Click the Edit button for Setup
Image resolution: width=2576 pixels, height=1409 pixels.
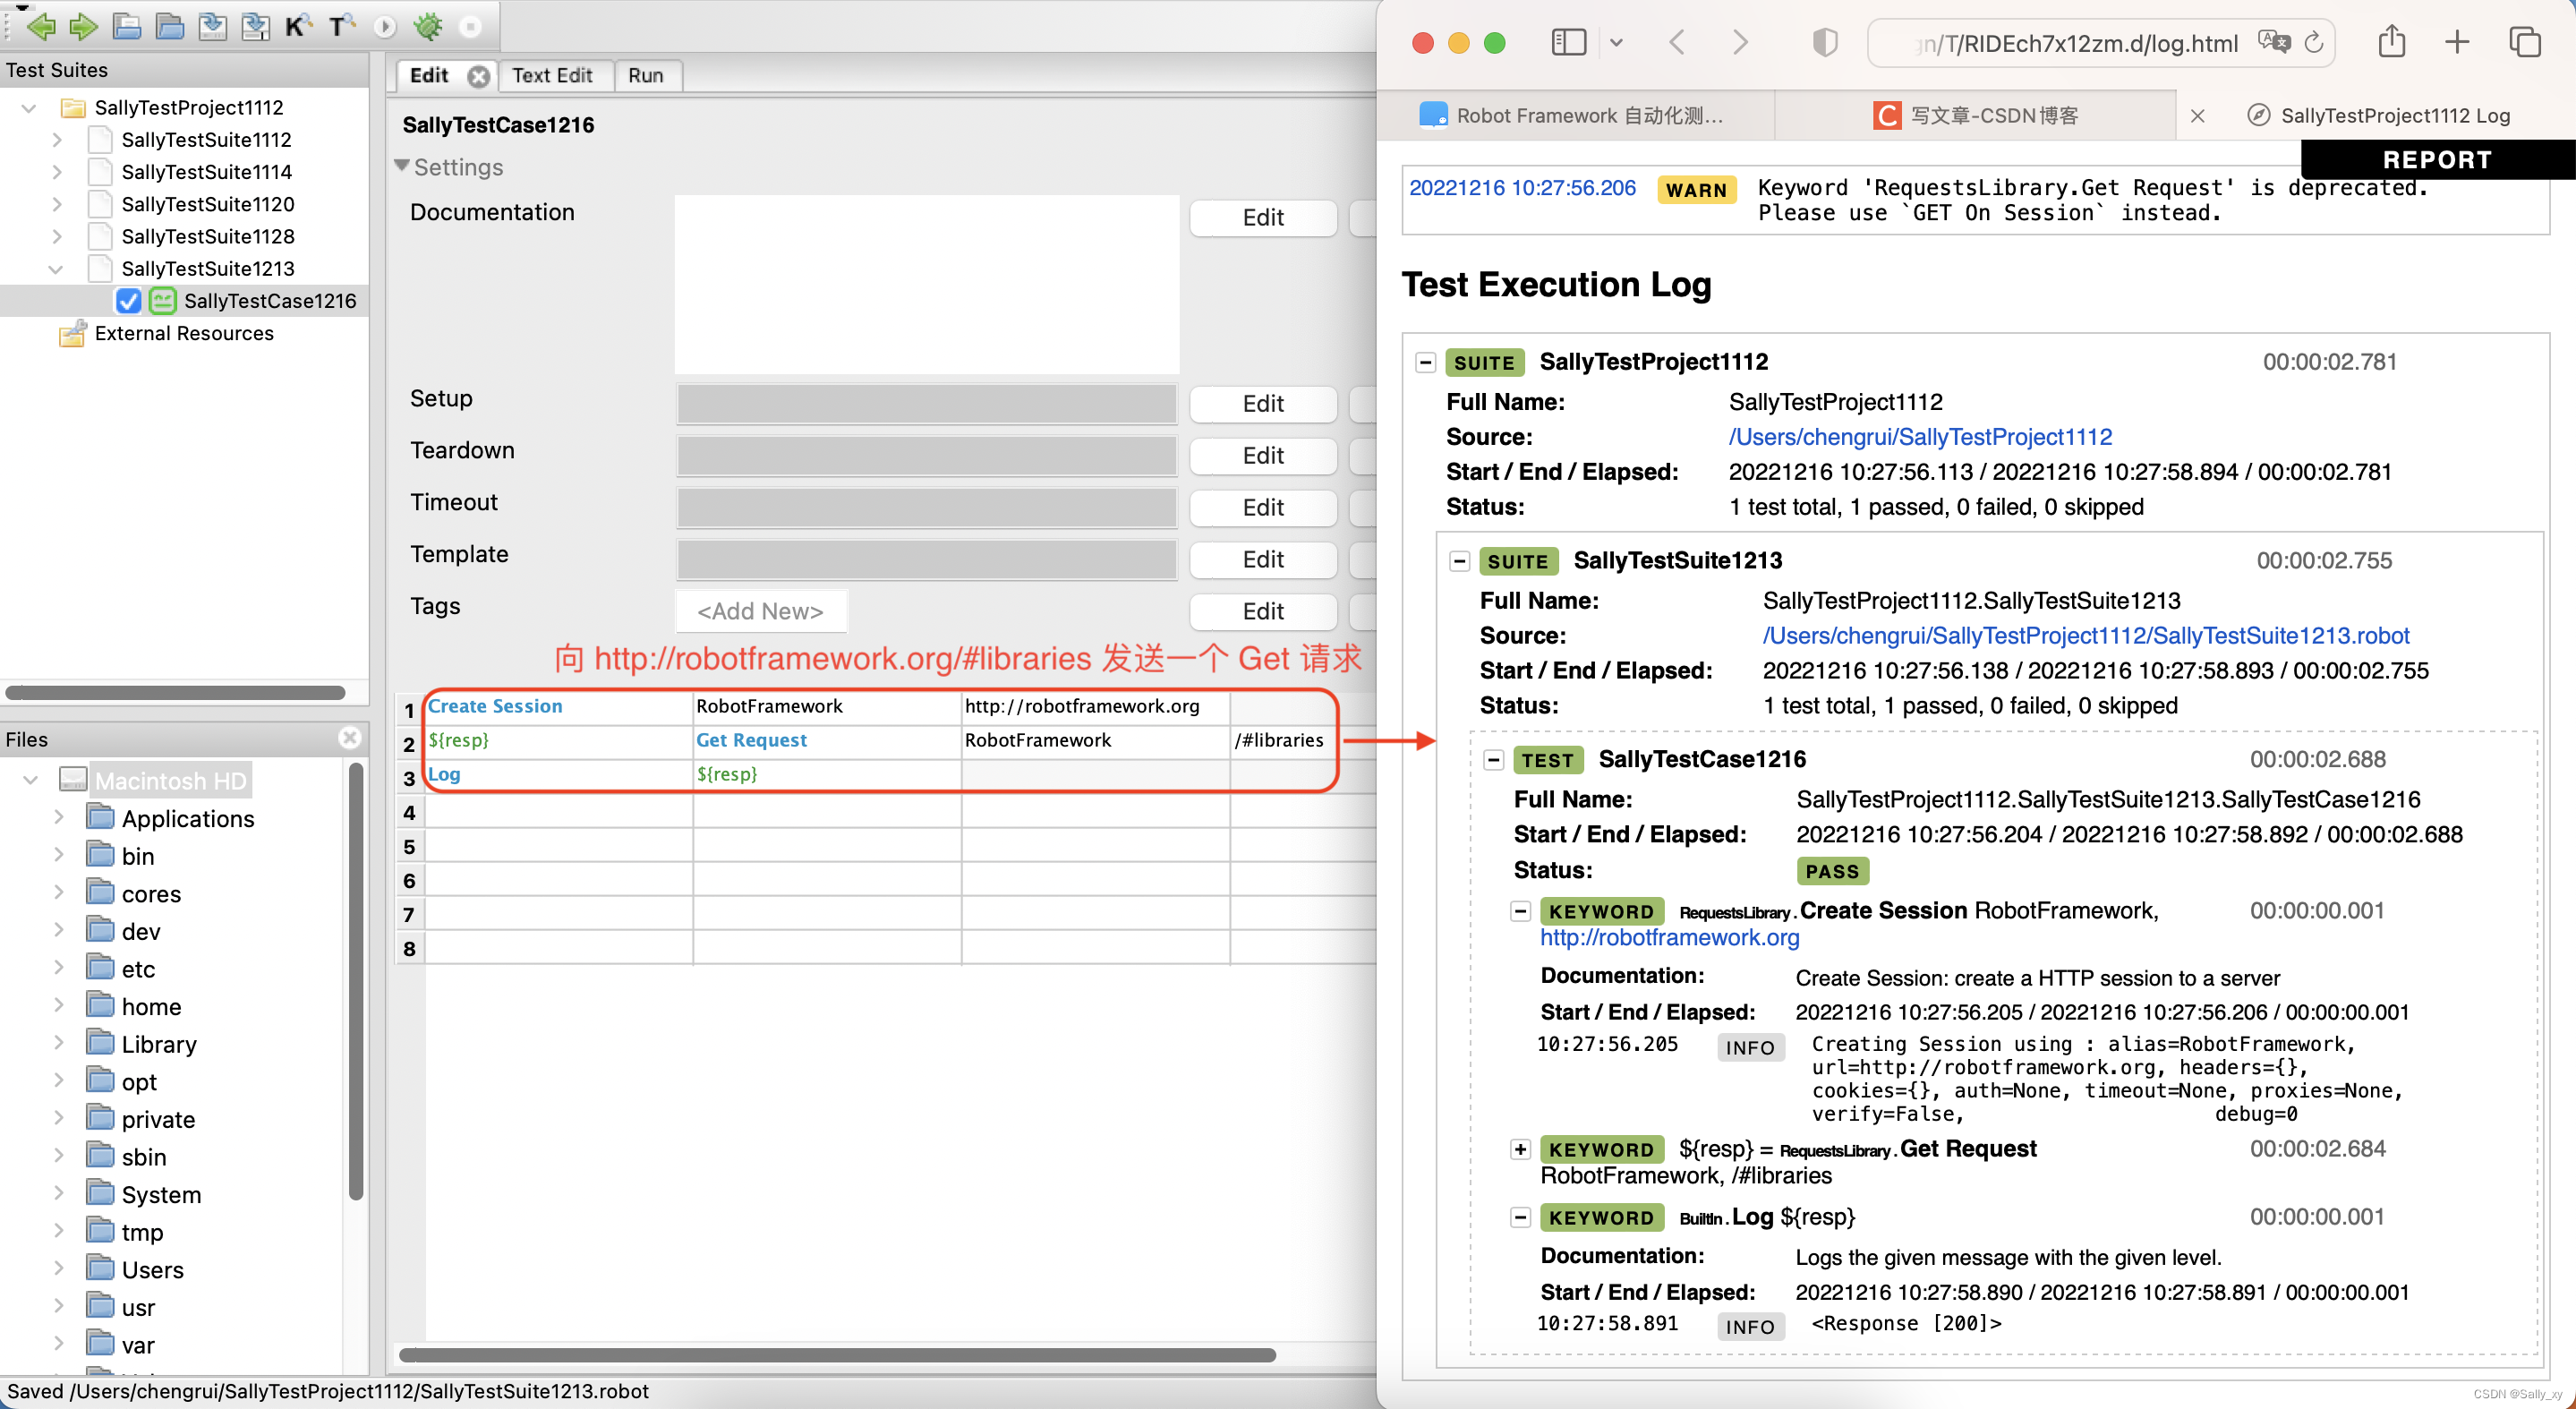[1262, 403]
